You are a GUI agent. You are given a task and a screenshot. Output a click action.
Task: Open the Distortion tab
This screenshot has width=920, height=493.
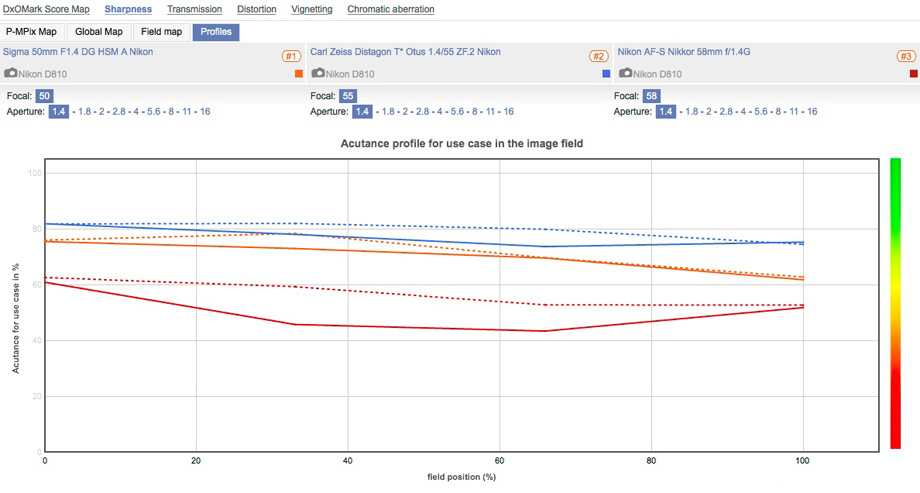click(256, 9)
